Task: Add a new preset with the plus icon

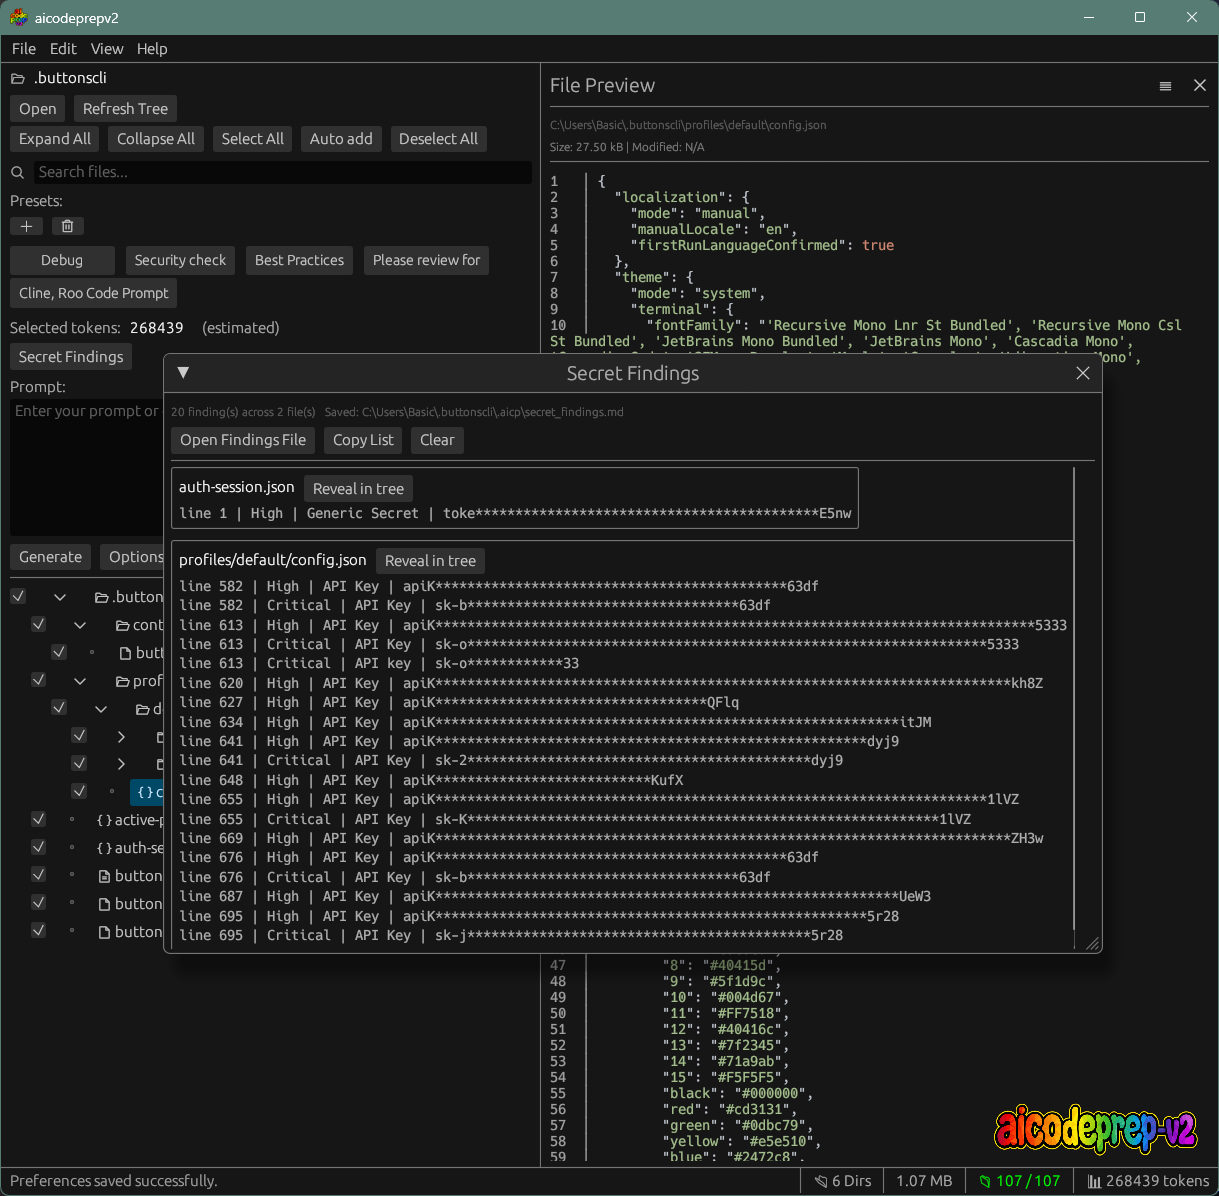Action: (x=27, y=226)
